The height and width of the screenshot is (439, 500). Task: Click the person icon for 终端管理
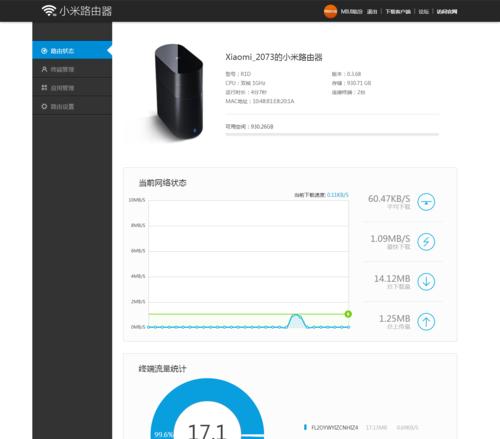tap(44, 69)
